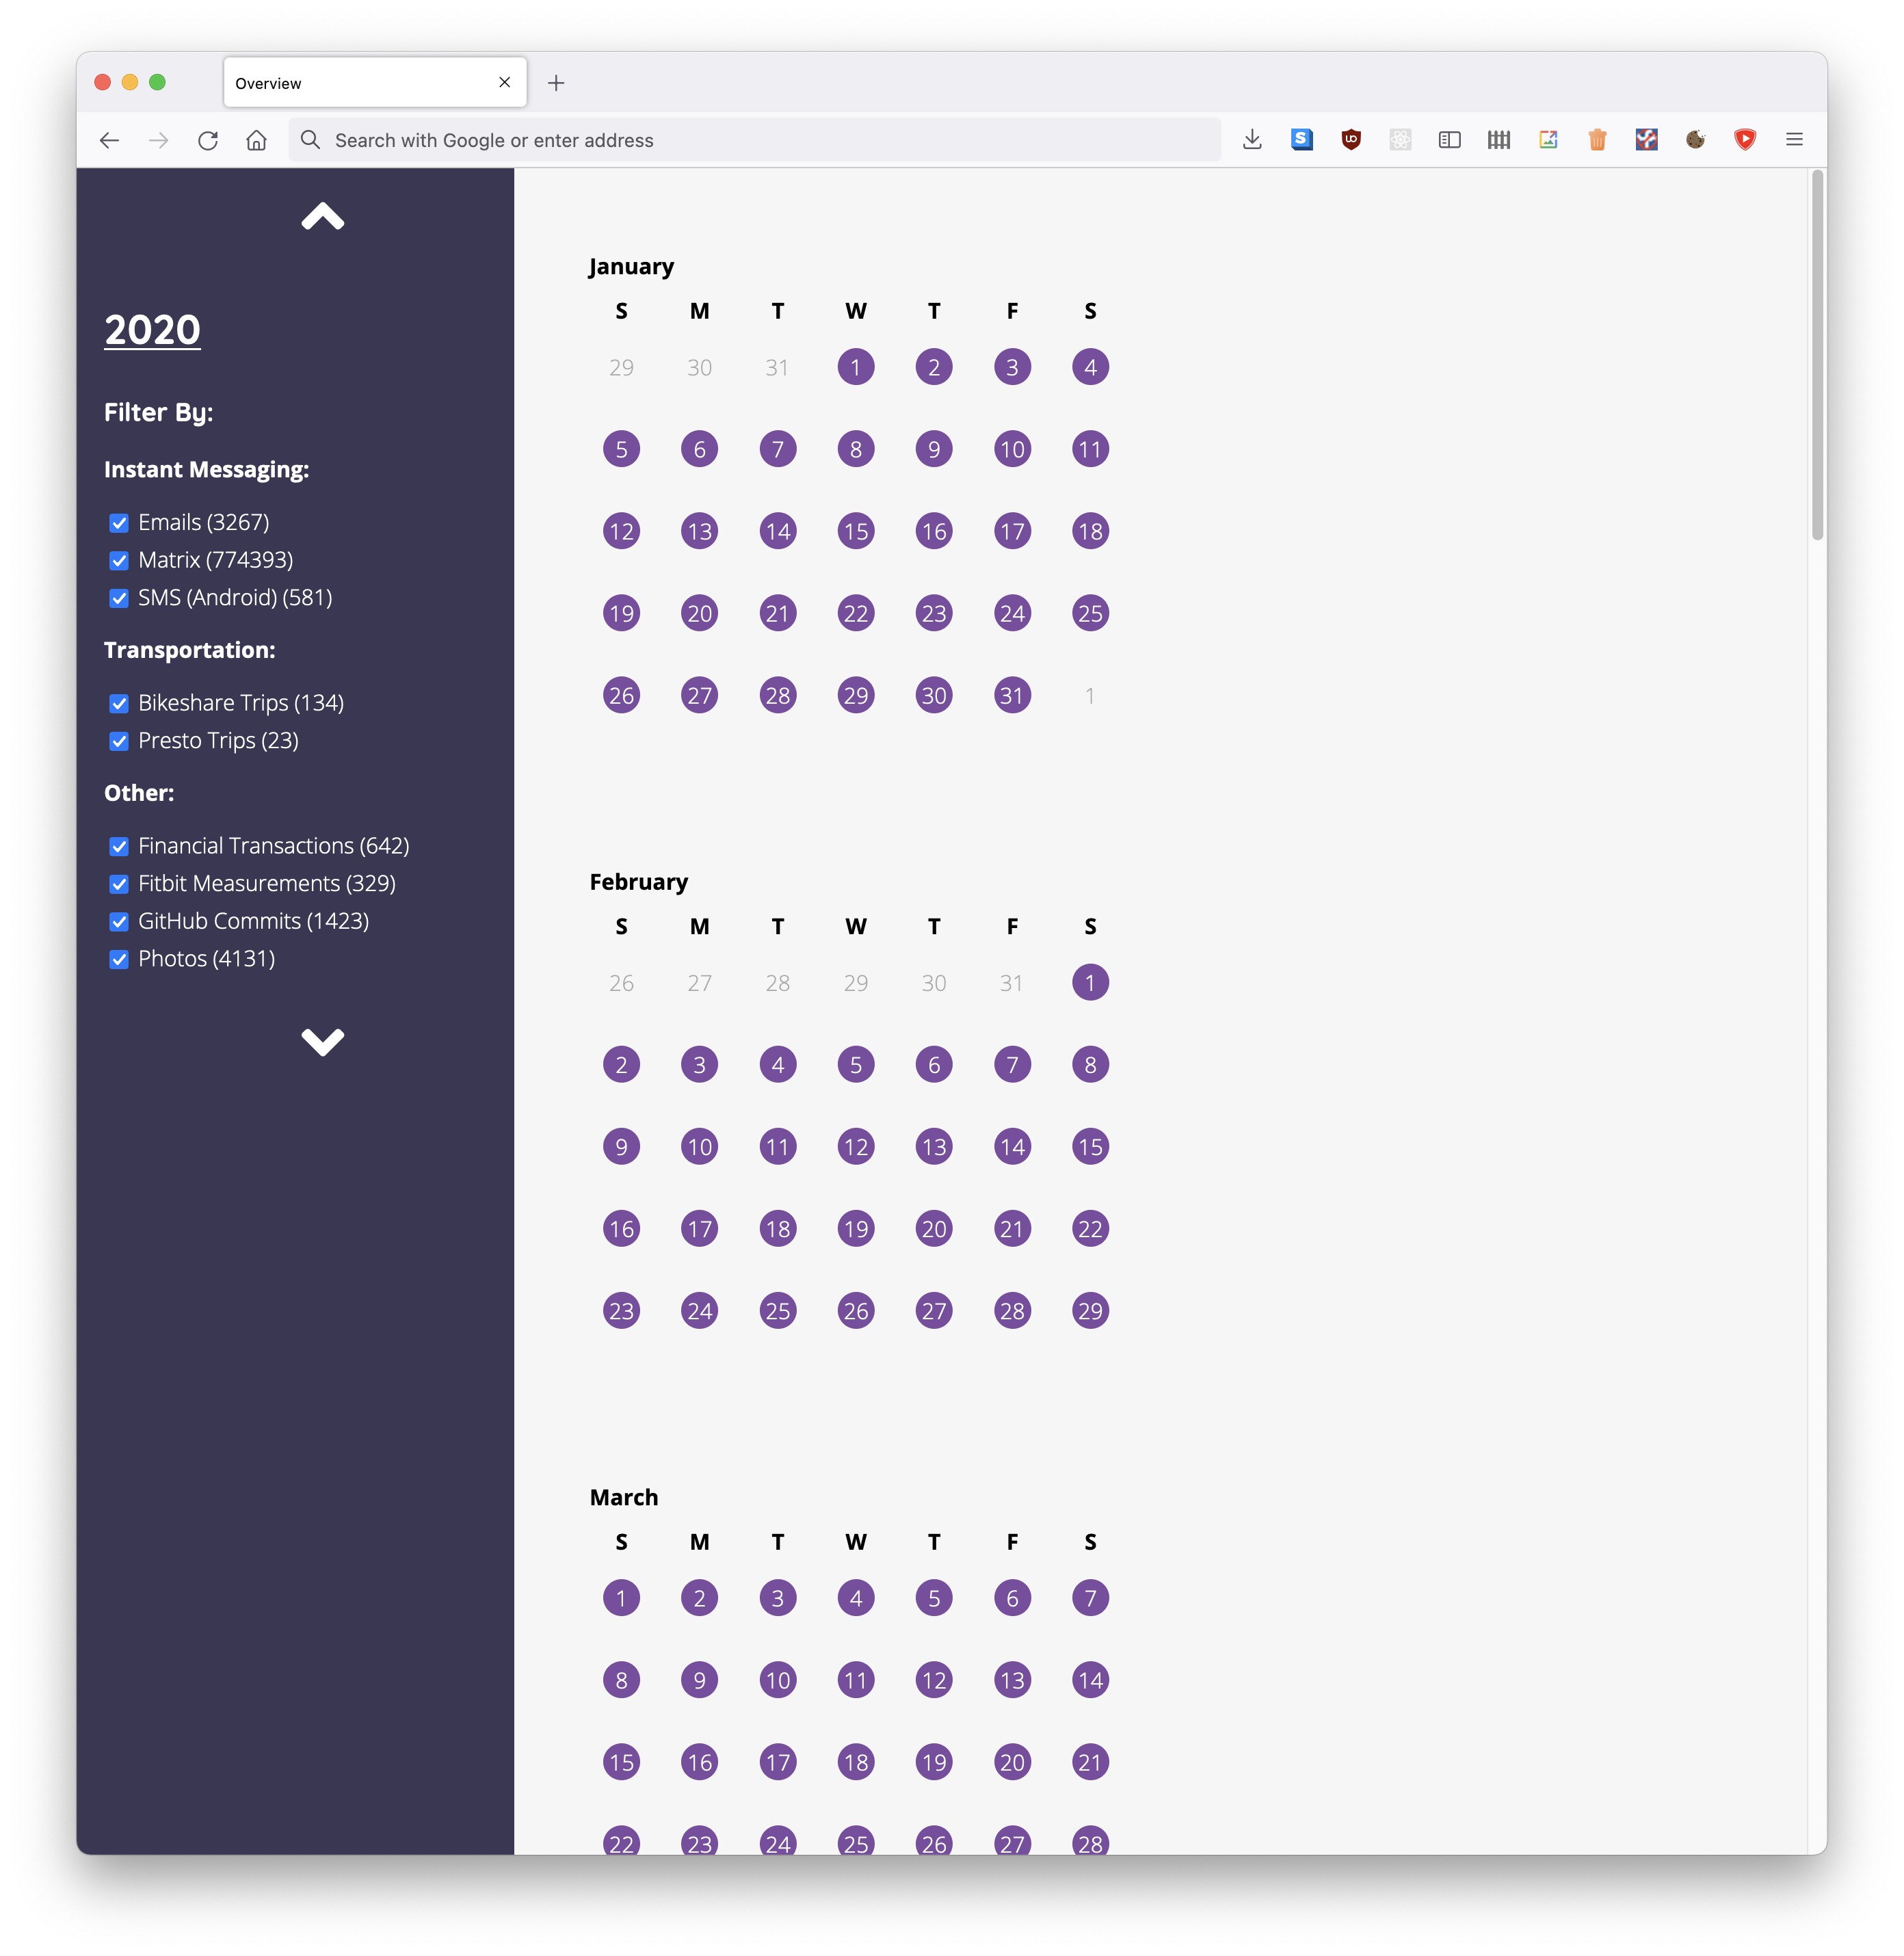Click the page vertical scrollbar thumb
Screen dimensions: 1904x1956
tap(1817, 355)
